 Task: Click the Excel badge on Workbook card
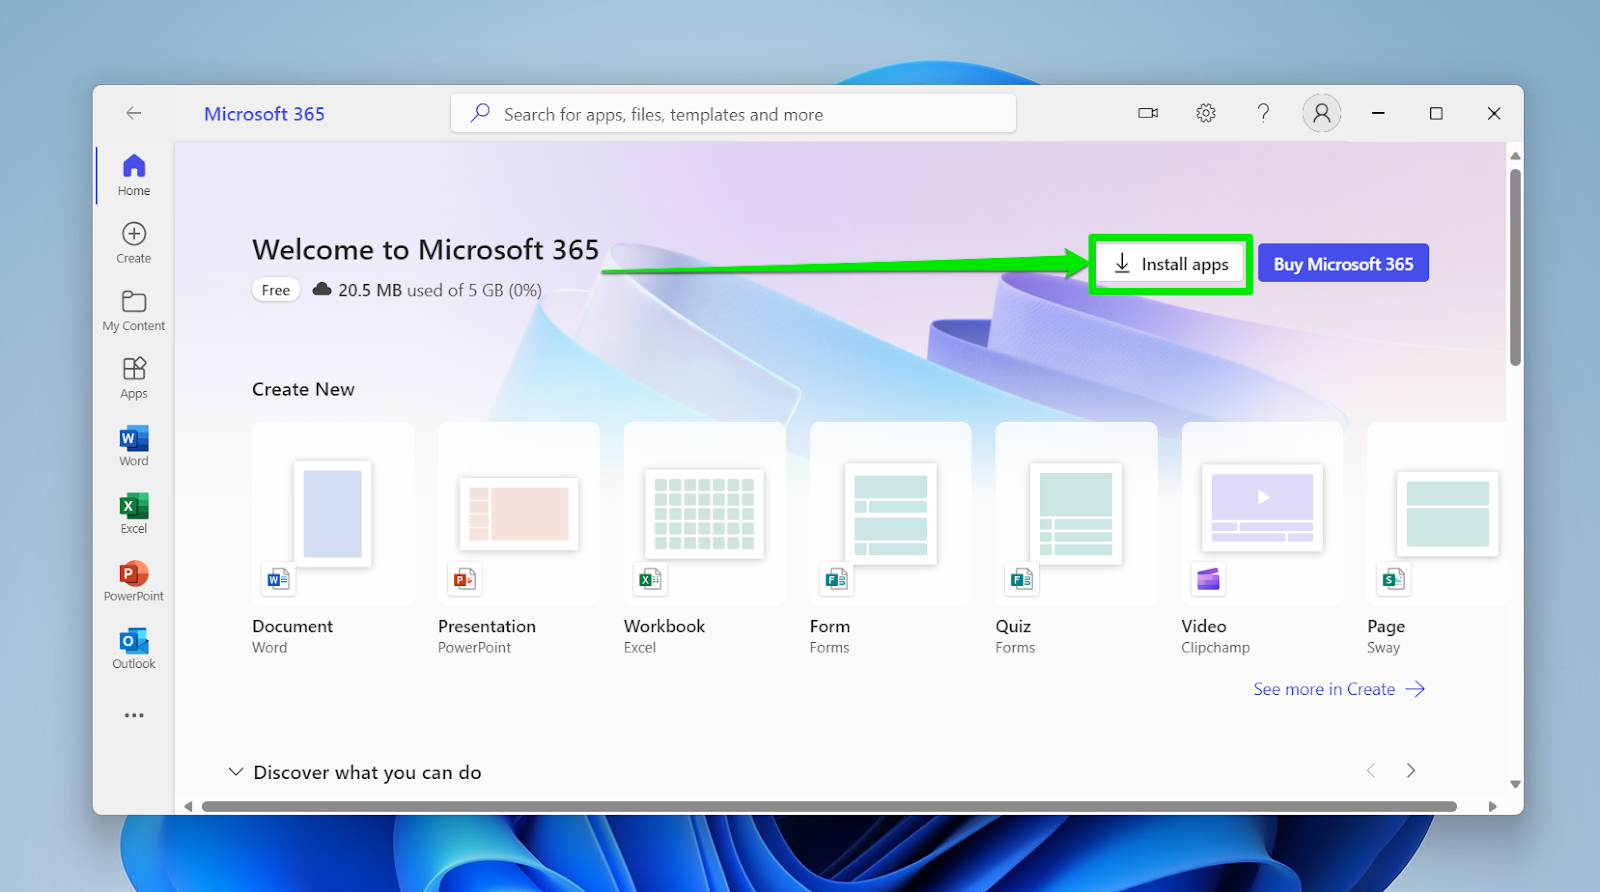pyautogui.click(x=650, y=579)
